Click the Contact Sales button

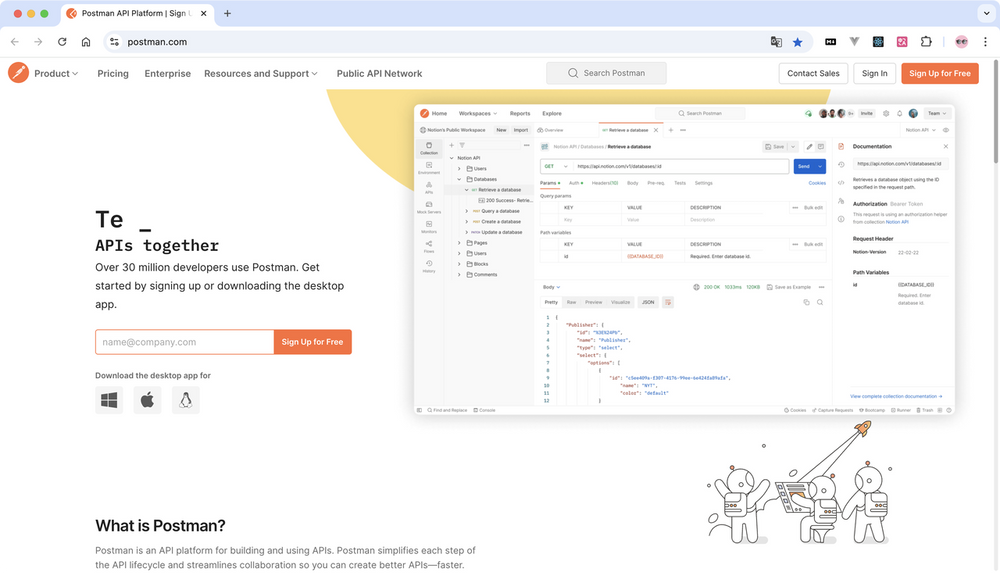coord(813,73)
